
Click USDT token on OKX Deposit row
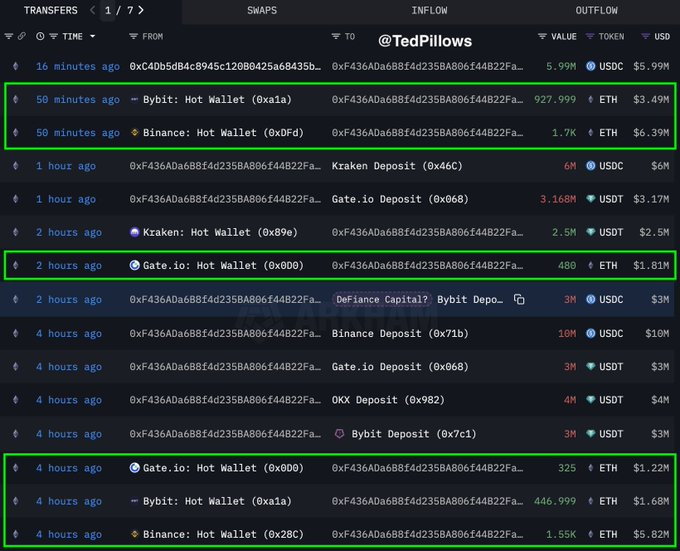(605, 400)
